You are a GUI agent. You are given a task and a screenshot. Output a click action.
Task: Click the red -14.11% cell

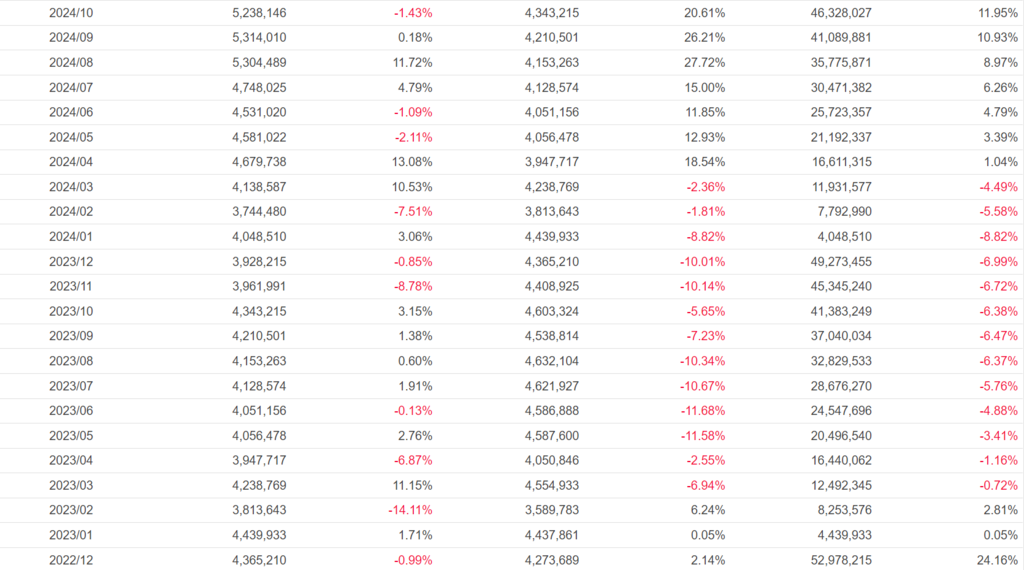[410, 510]
